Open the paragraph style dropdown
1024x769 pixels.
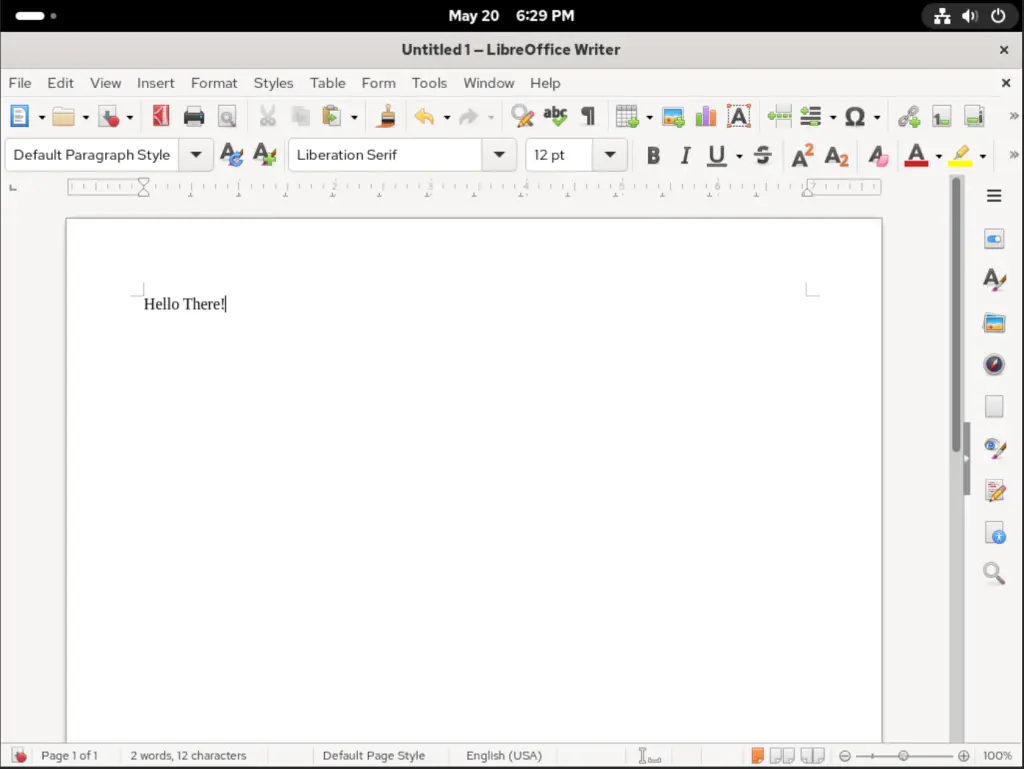pyautogui.click(x=196, y=155)
